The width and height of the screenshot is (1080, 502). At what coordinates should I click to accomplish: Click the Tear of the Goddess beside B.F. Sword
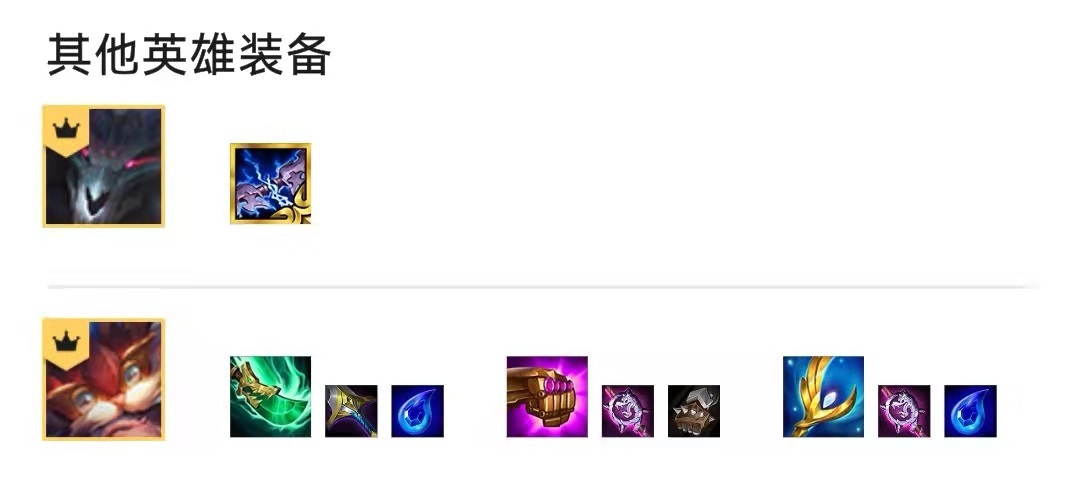[x=417, y=411]
